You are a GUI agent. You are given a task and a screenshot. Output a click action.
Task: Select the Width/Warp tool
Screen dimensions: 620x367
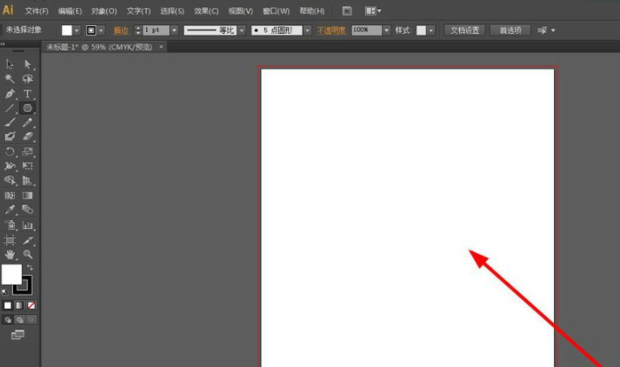click(10, 166)
